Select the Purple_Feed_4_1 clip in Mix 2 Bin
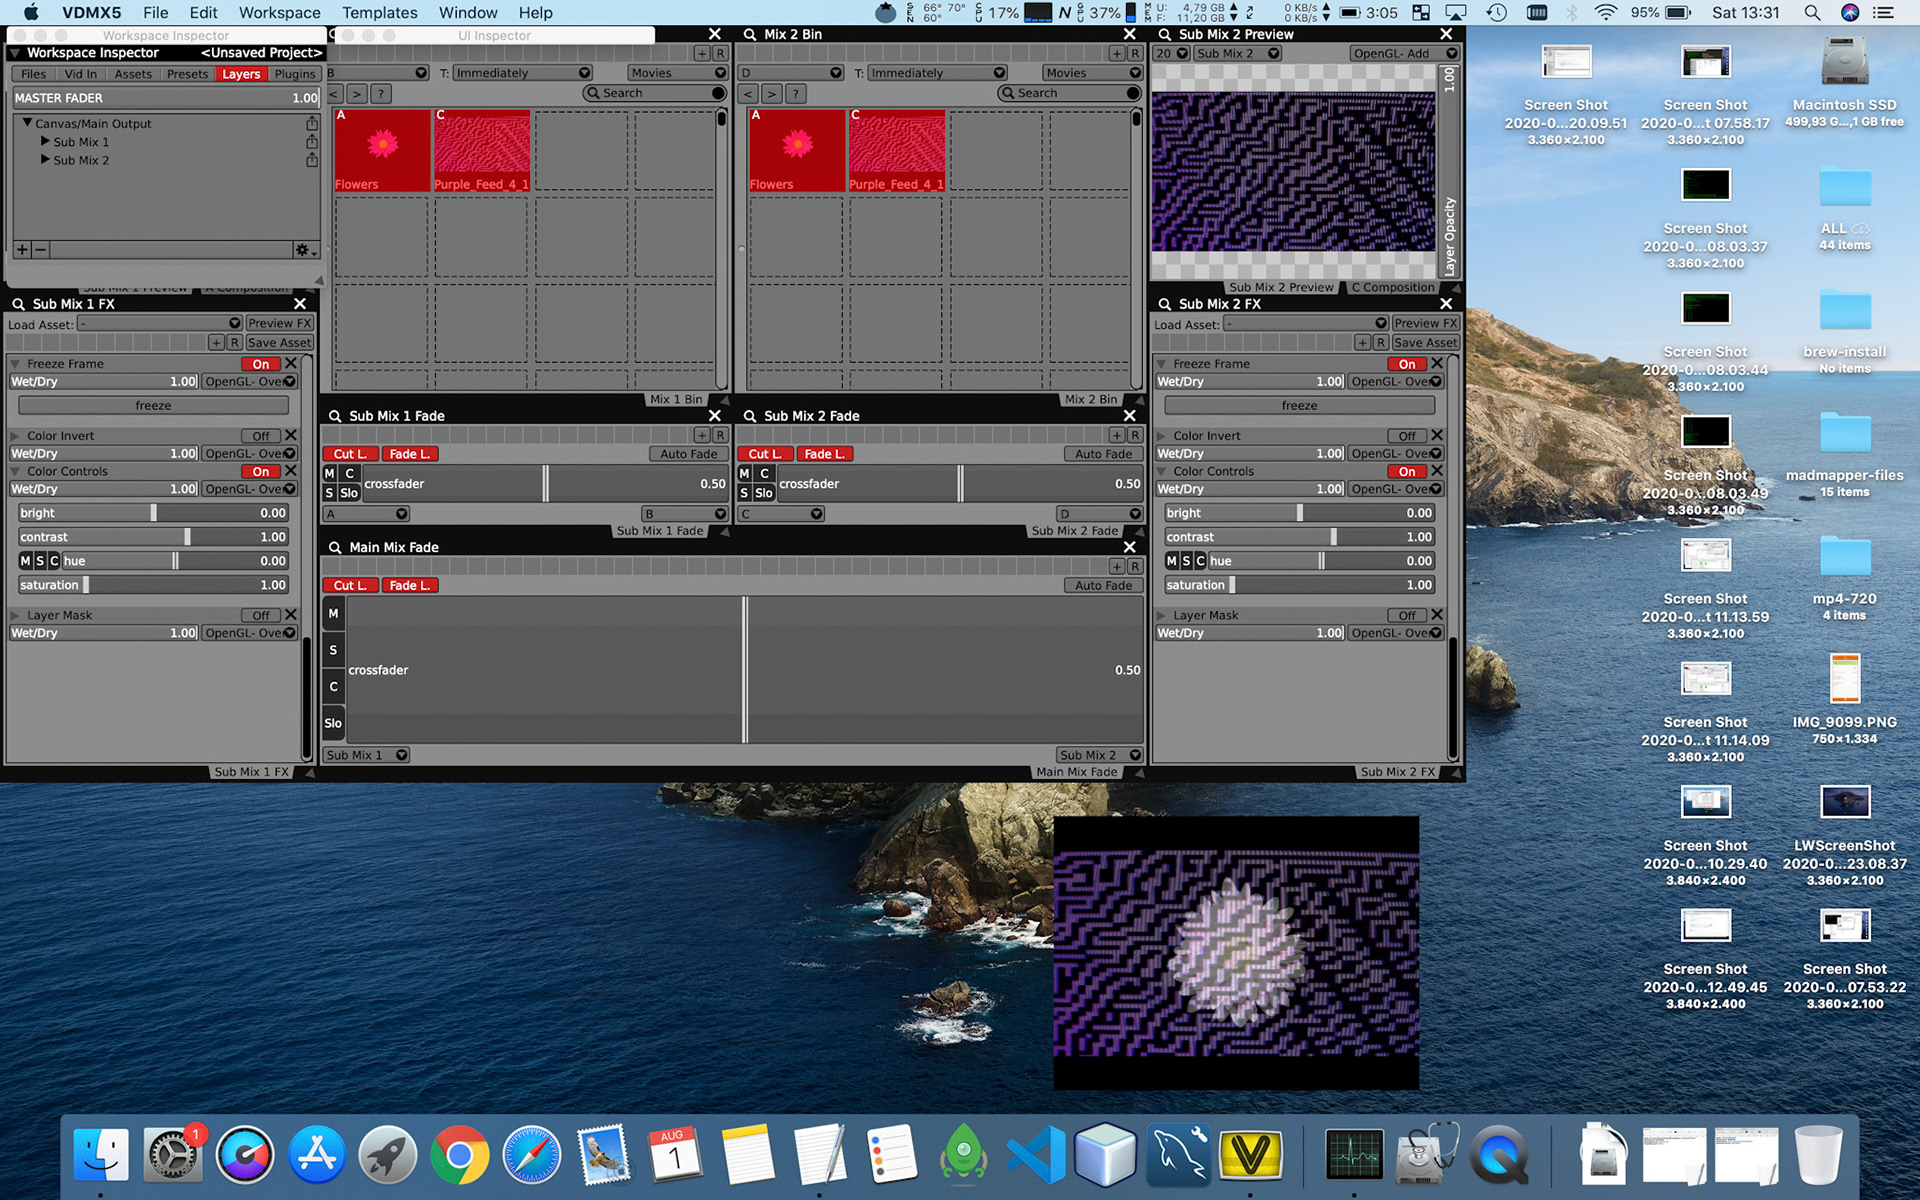 pos(896,150)
